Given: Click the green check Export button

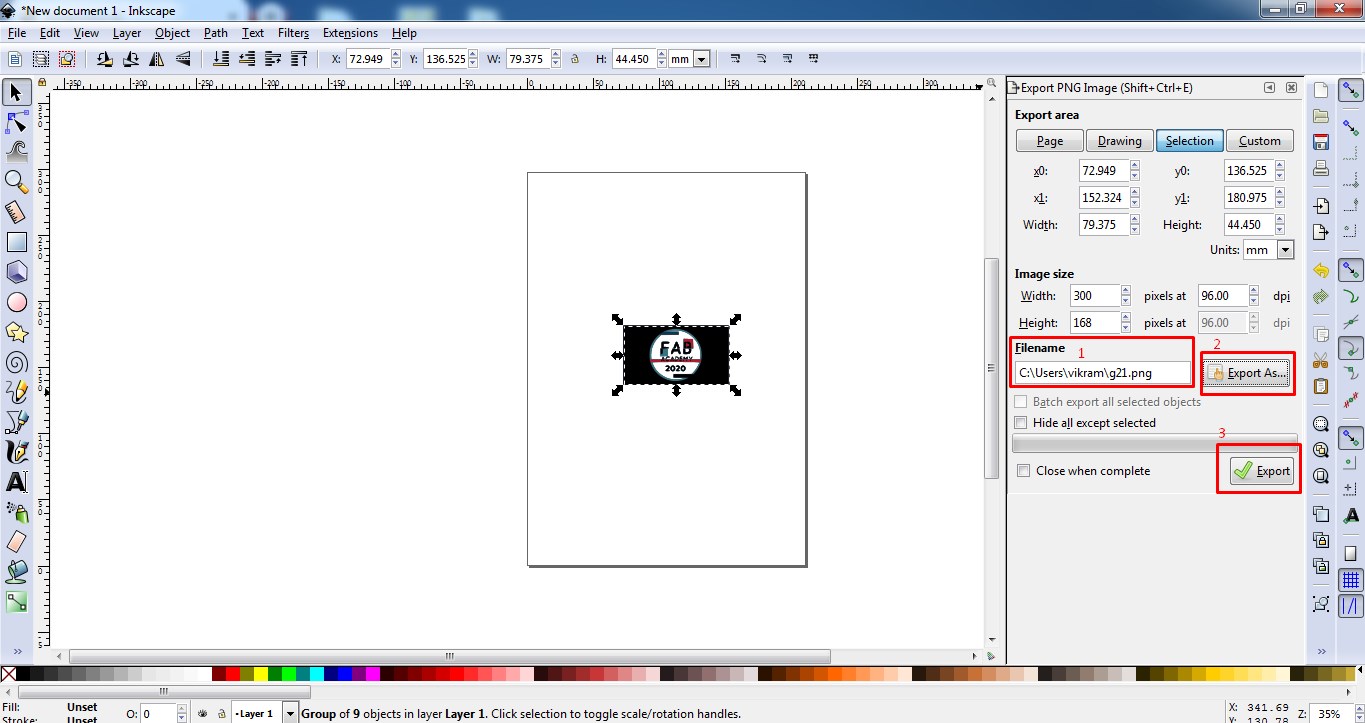Looking at the screenshot, I should [1262, 471].
